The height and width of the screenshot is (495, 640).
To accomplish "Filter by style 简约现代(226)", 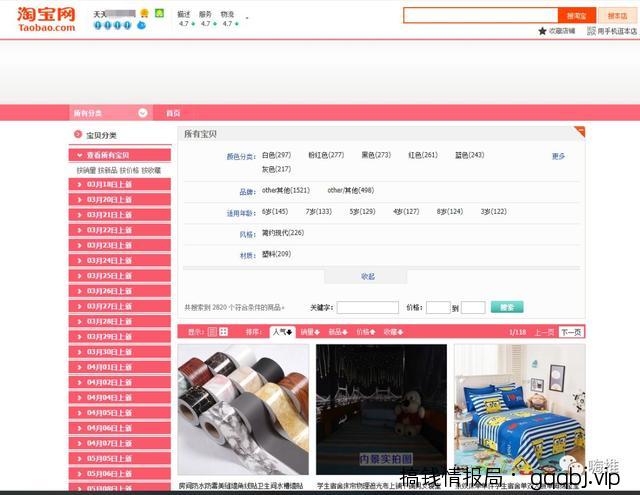I will [283, 233].
